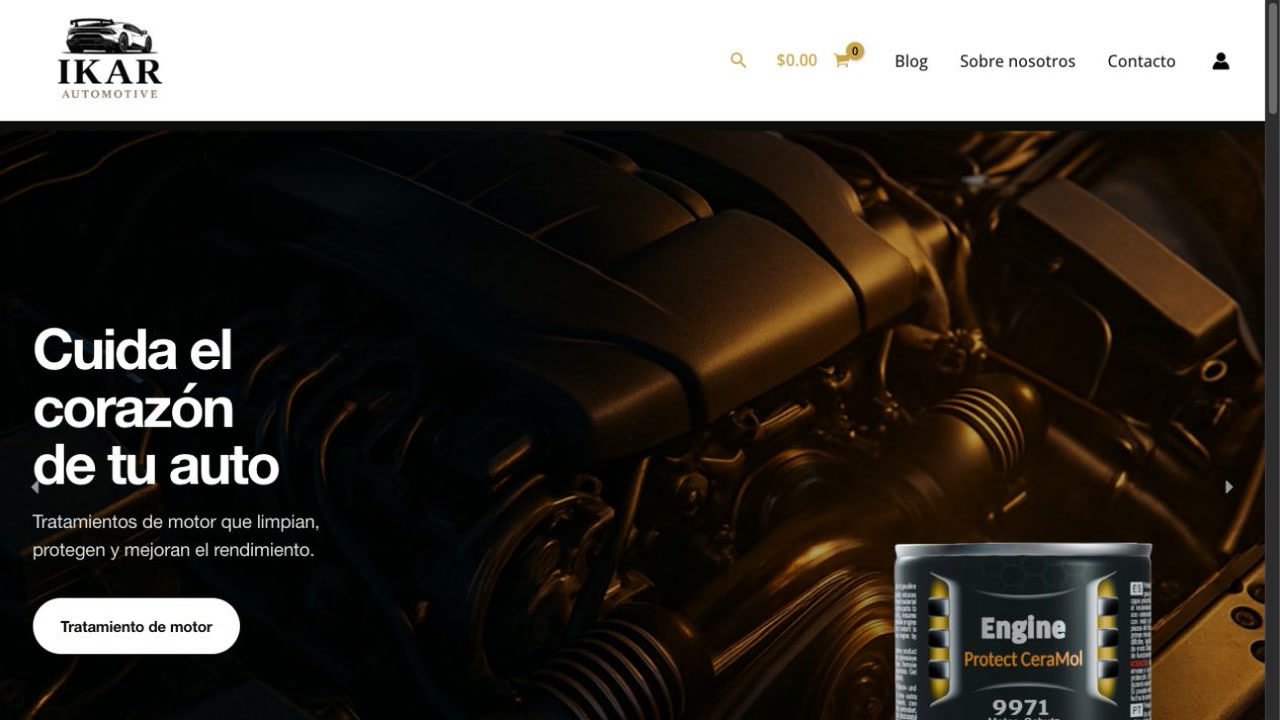Screen dimensions: 1280x720
Task: Go to previous slide arrow
Action: point(35,487)
